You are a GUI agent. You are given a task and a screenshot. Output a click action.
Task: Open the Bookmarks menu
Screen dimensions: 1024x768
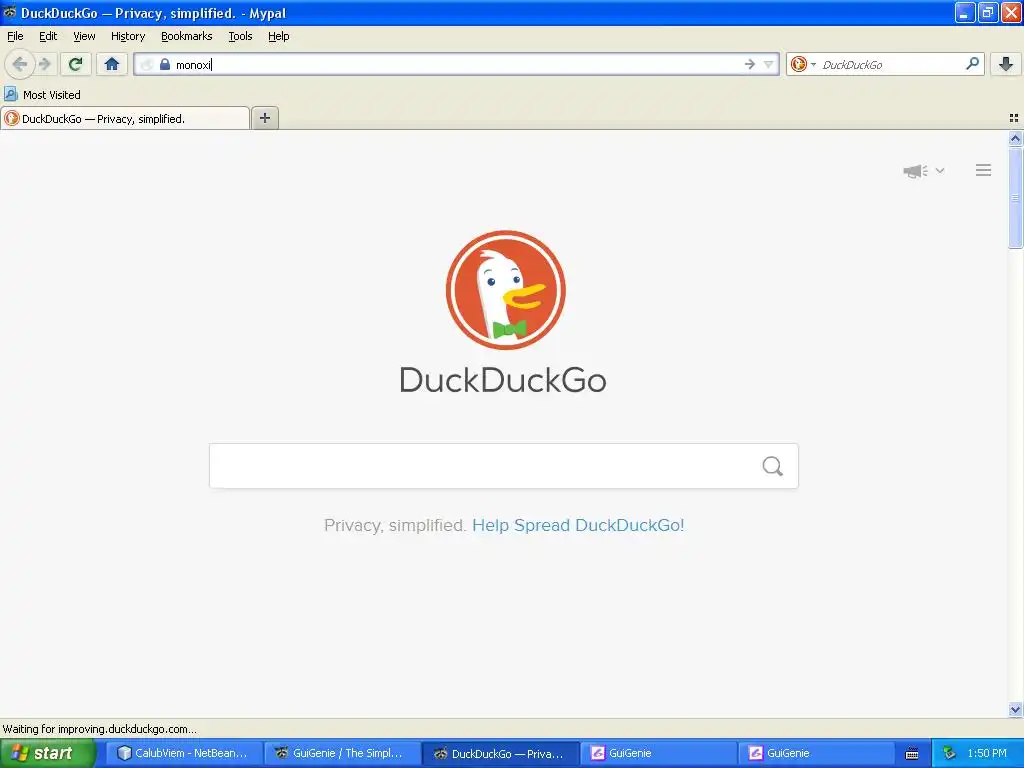[x=187, y=36]
